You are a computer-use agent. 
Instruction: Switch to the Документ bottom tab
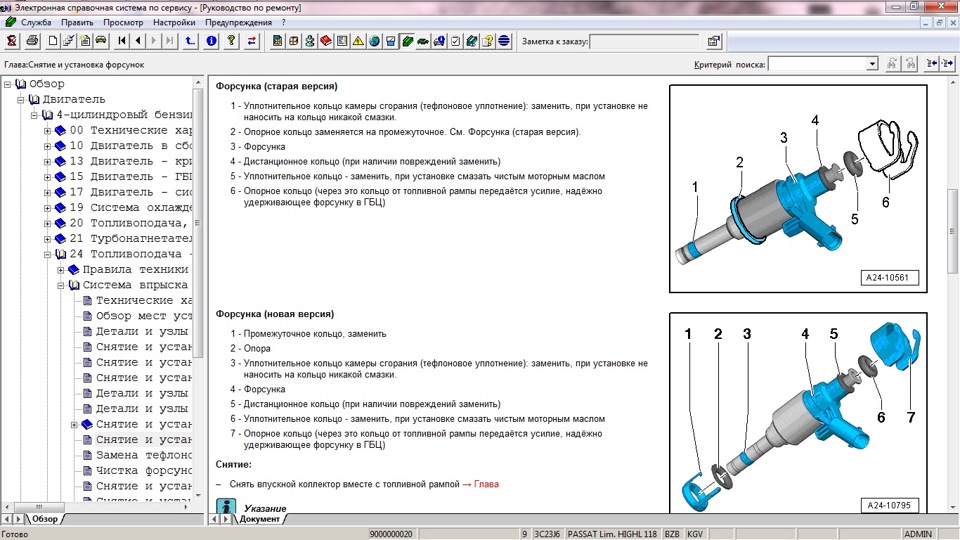click(260, 519)
